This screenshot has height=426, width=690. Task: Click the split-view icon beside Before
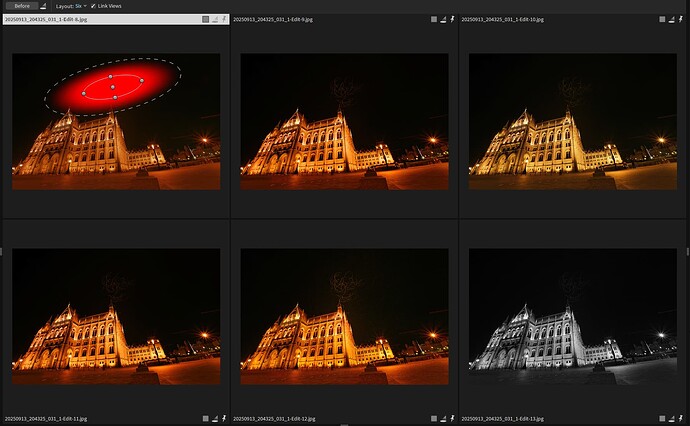[43, 6]
